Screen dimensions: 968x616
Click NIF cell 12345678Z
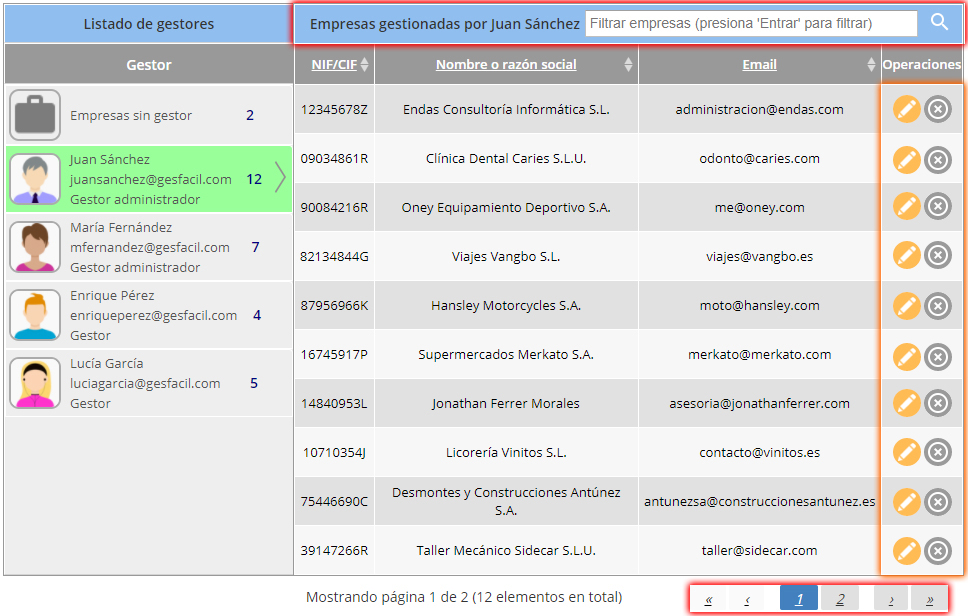[x=334, y=109]
